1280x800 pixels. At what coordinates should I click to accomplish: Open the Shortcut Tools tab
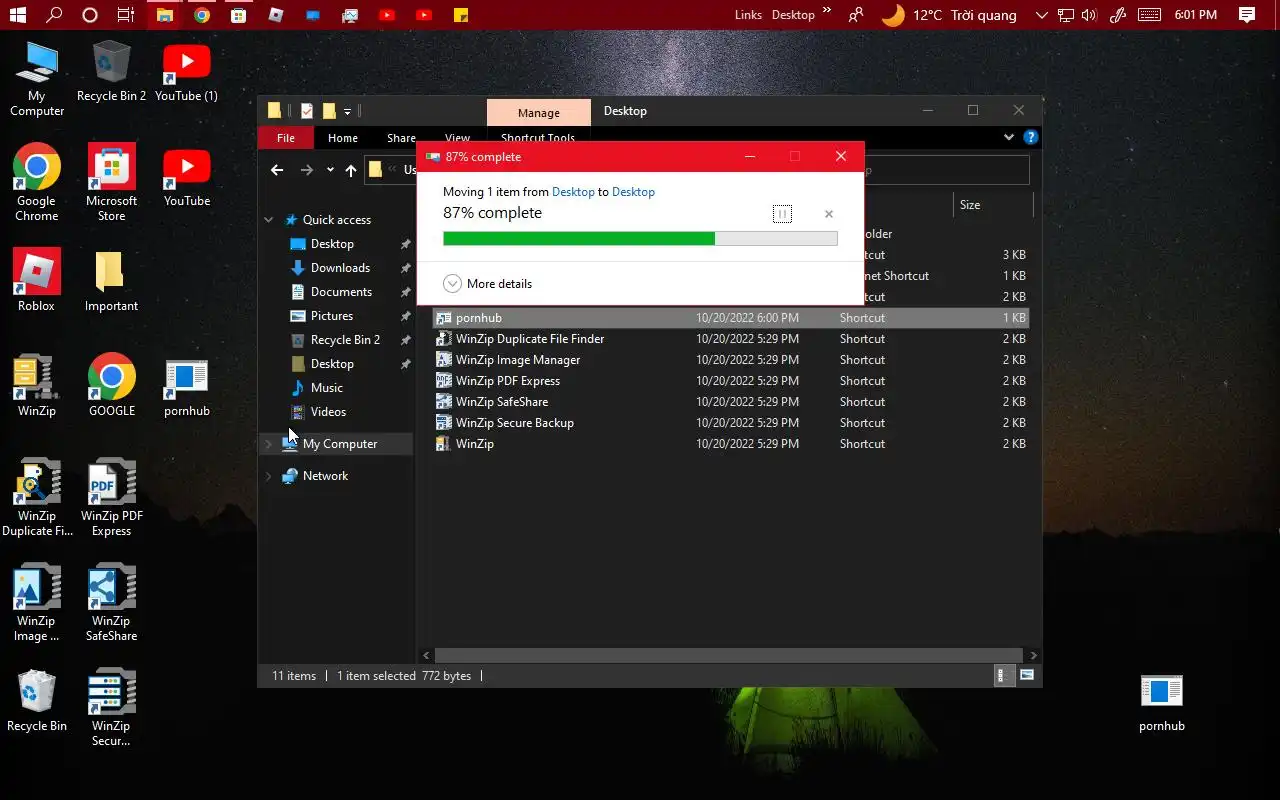tap(538, 138)
